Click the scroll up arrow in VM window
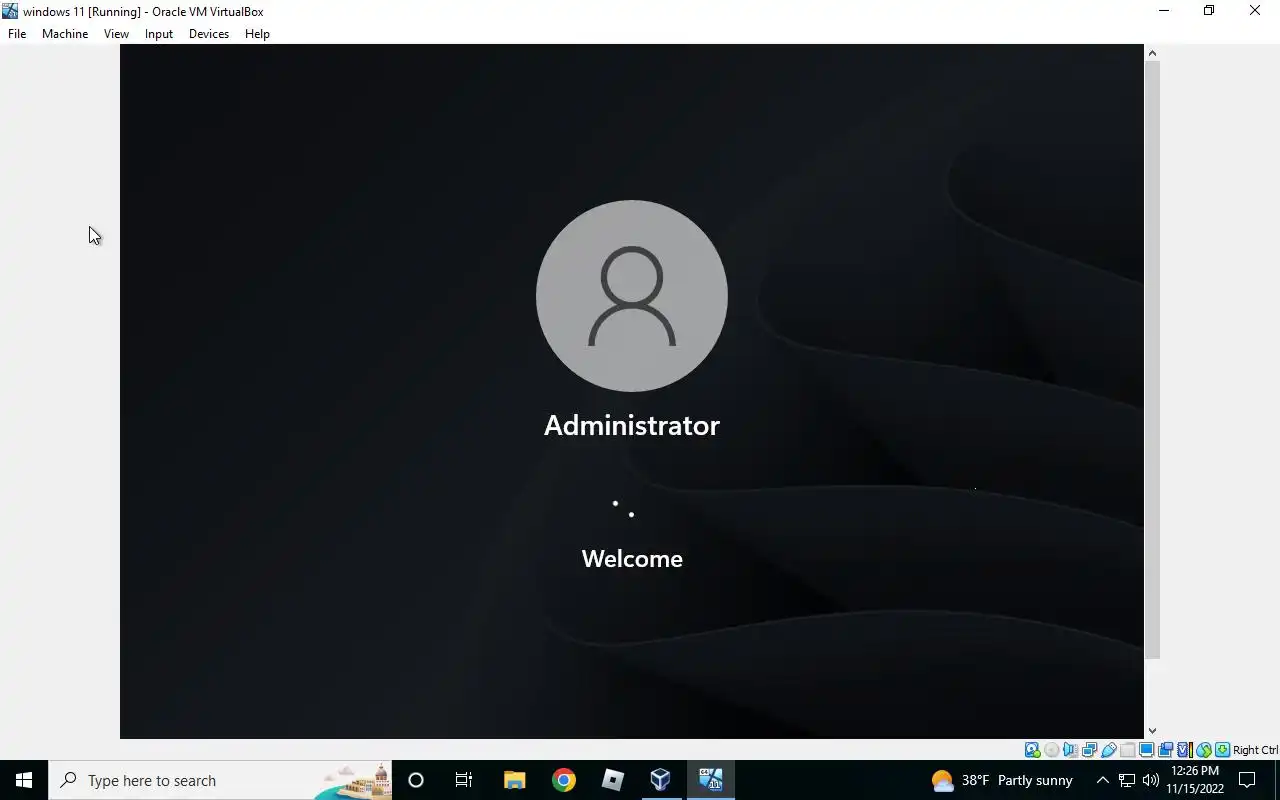The height and width of the screenshot is (800, 1280). point(1152,52)
